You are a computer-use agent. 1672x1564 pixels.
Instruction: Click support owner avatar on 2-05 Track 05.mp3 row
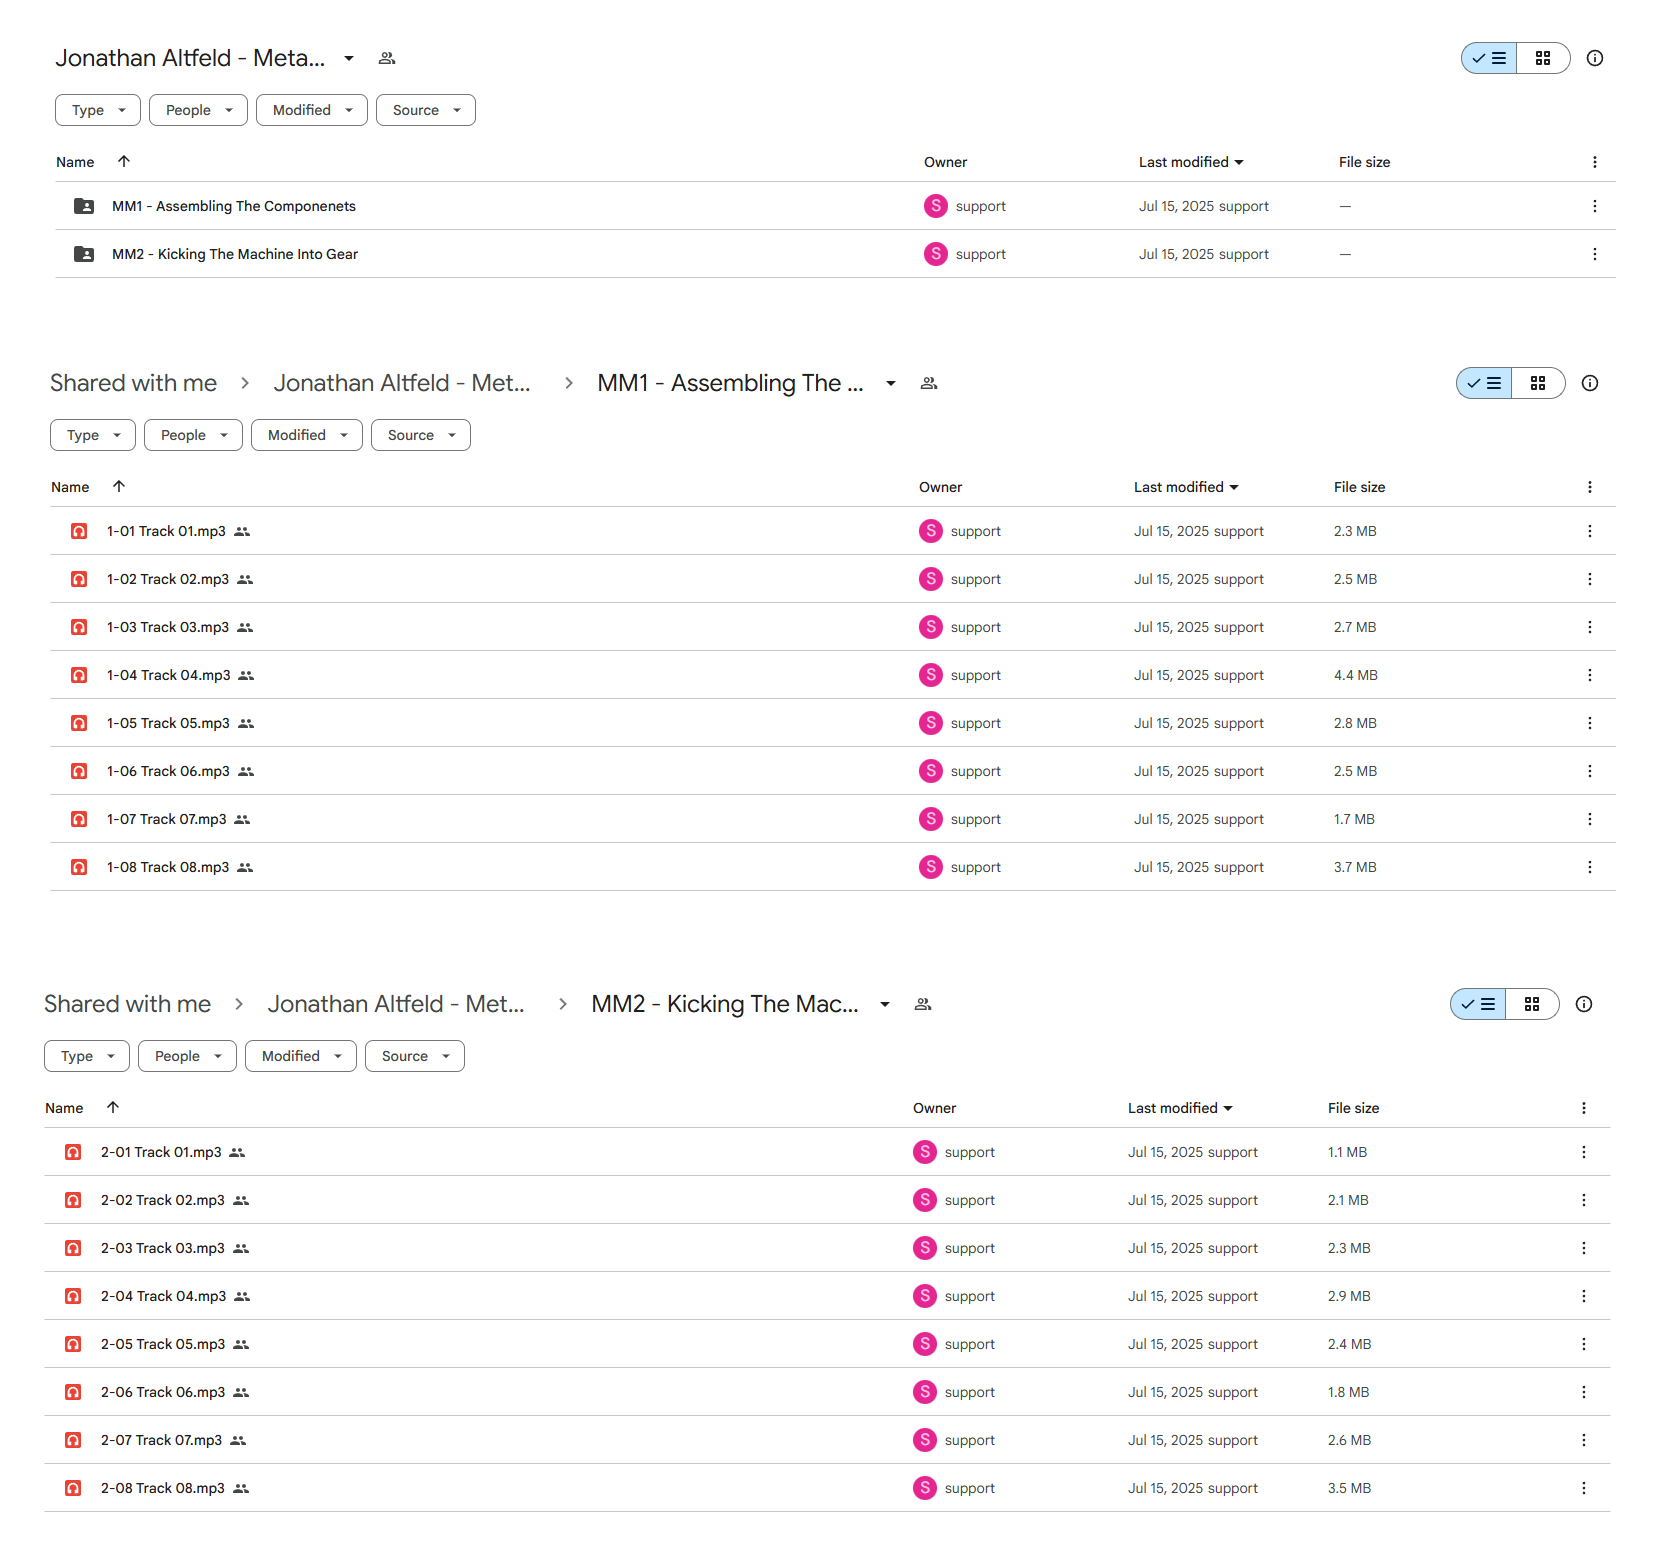tap(925, 1344)
